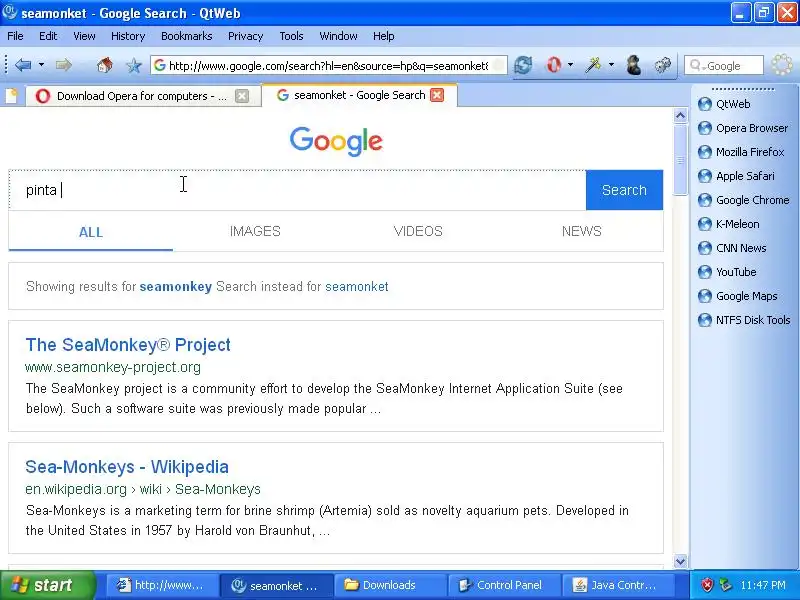The image size is (800, 600).
Task: Open the back history dropdown arrow
Action: pos(41,65)
